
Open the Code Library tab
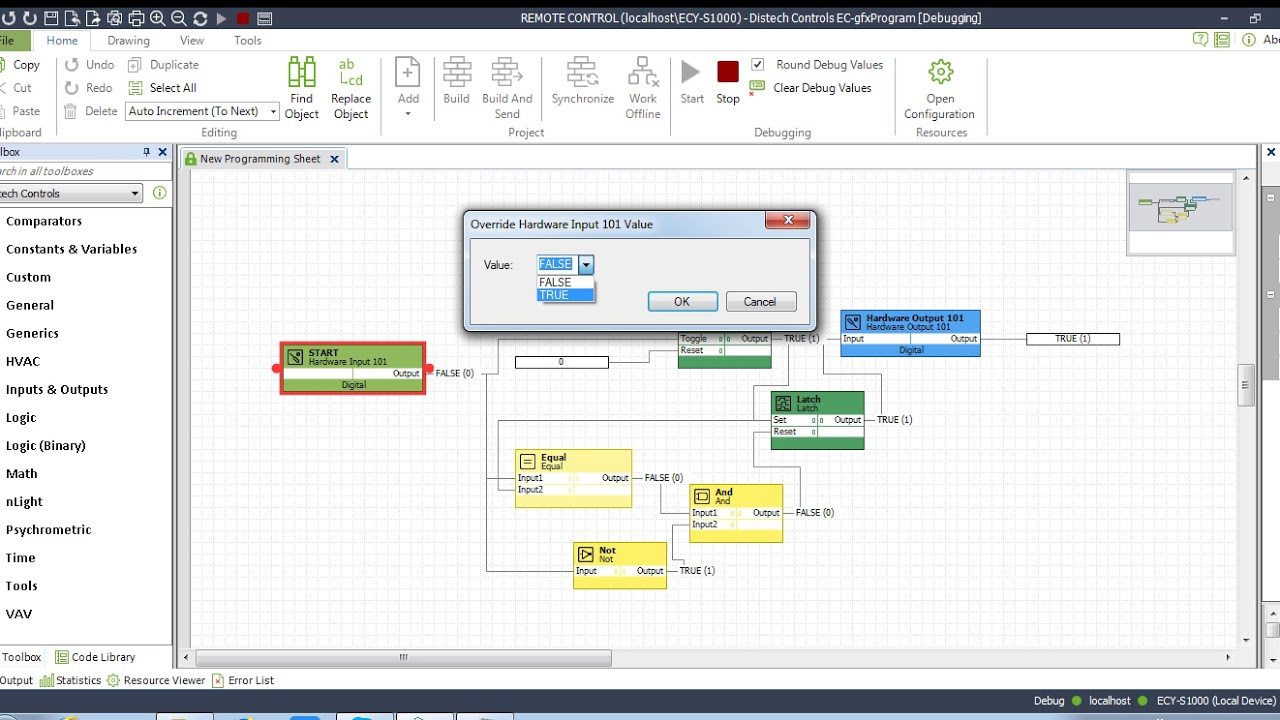pos(96,657)
